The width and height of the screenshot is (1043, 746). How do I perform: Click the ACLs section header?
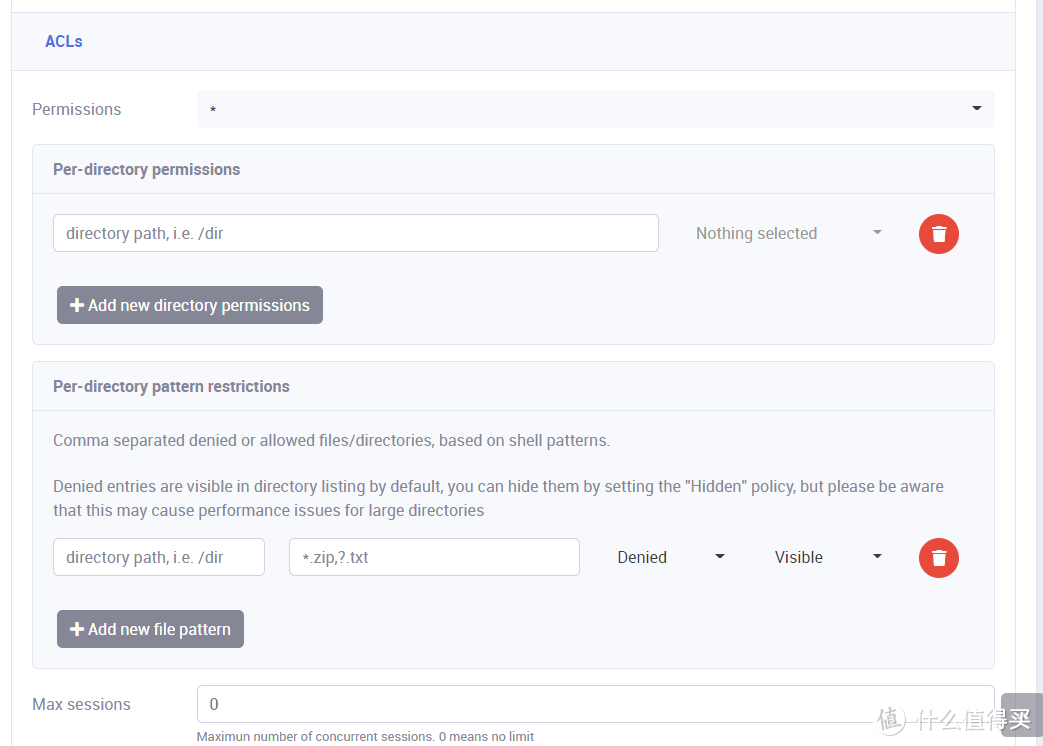pos(64,42)
